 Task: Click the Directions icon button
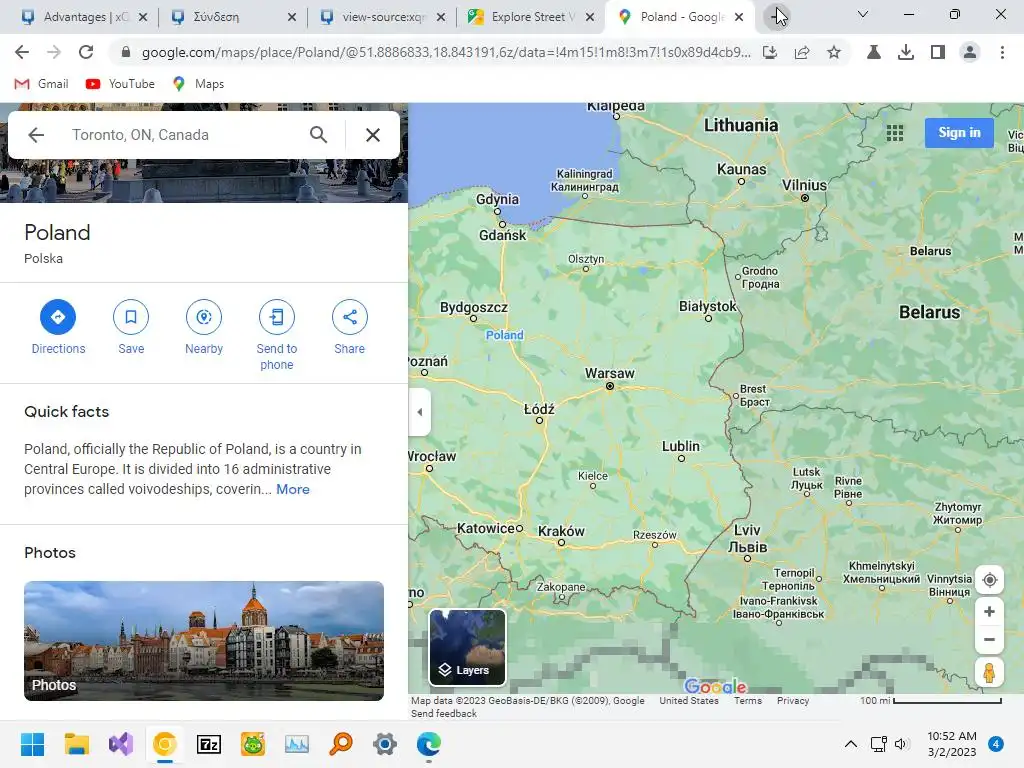tap(58, 317)
